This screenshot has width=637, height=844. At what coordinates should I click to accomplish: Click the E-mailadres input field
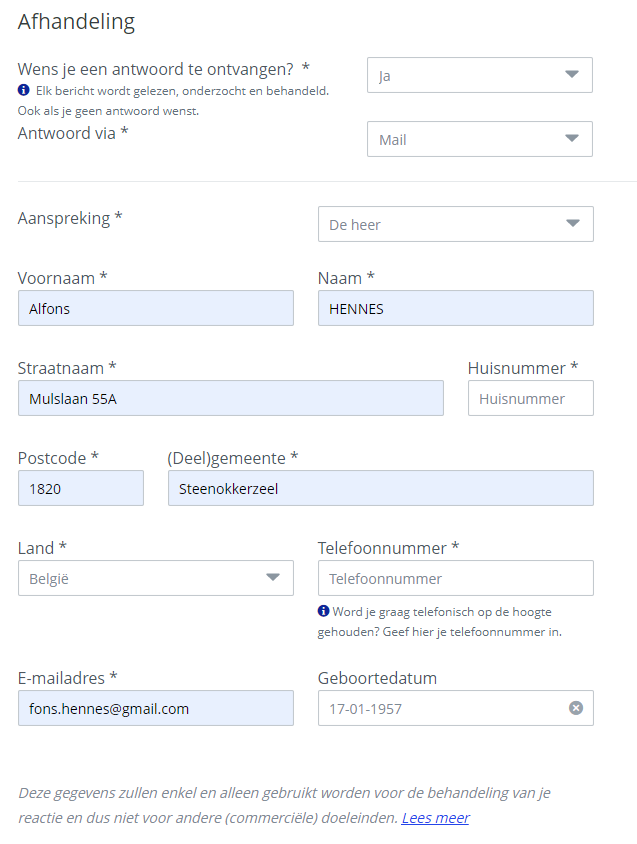pos(155,708)
